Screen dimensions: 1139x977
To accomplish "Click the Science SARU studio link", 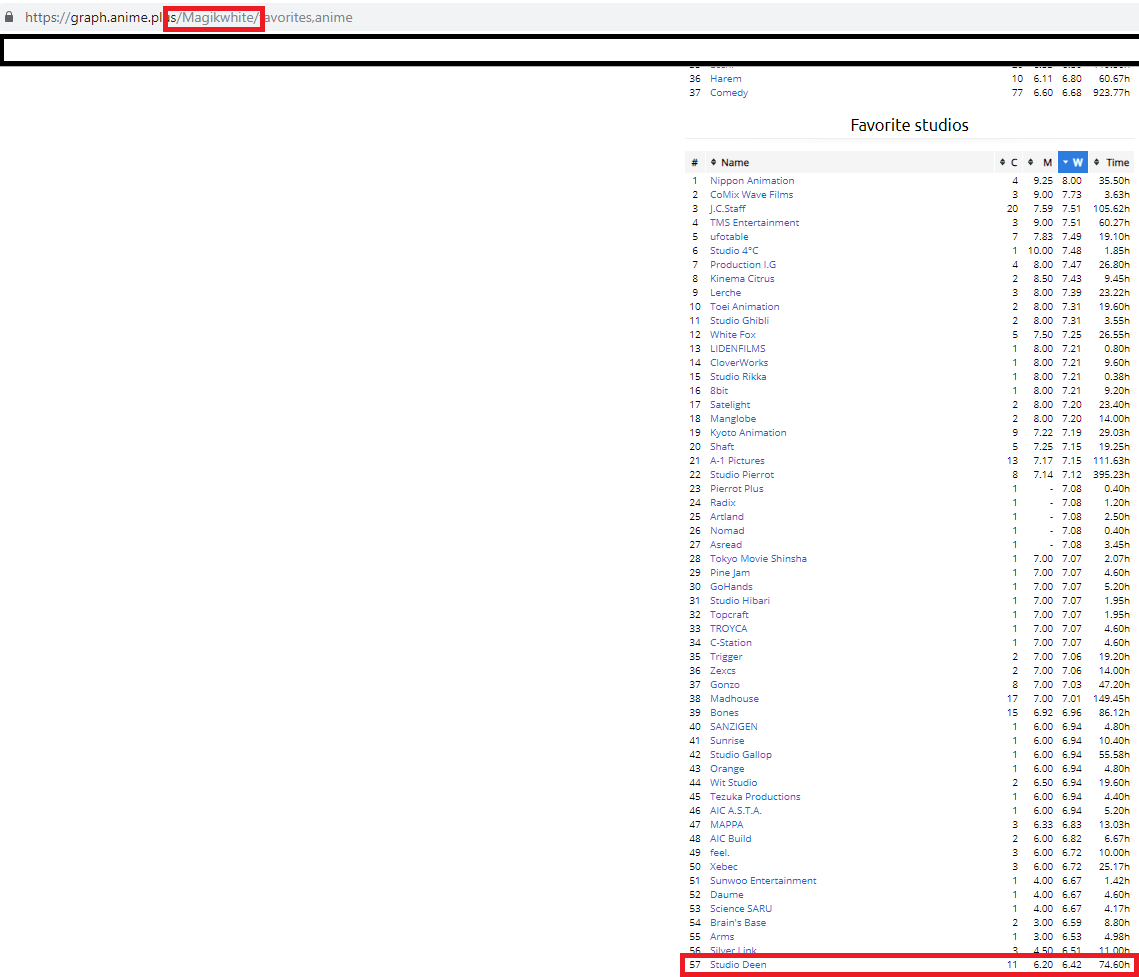I will [740, 909].
